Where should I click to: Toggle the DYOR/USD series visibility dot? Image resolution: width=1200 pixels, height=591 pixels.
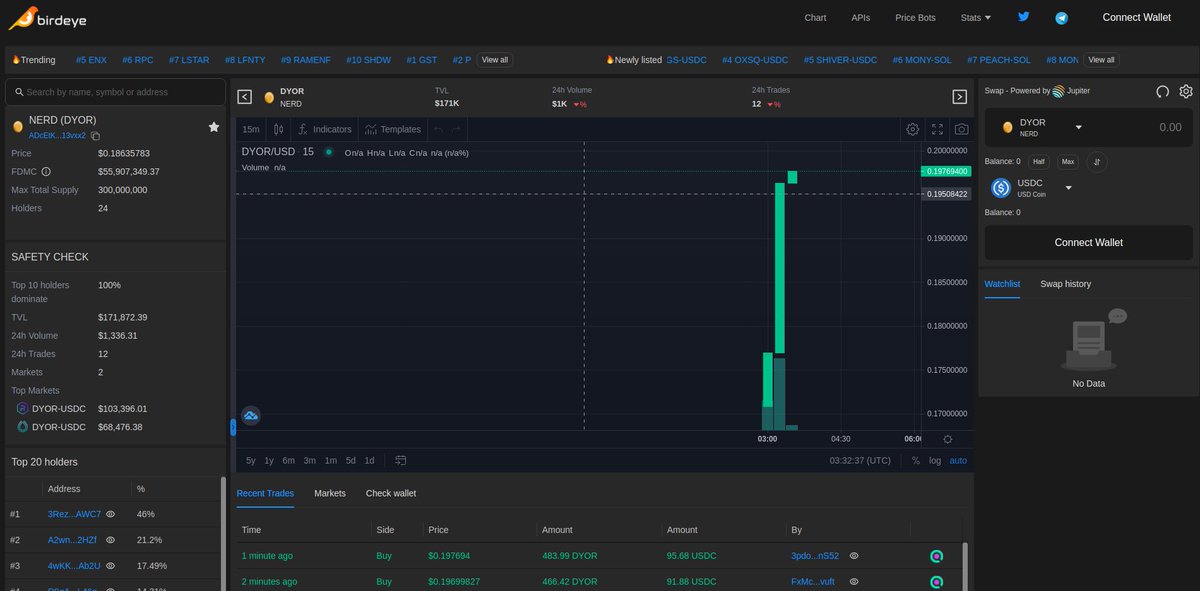328,152
